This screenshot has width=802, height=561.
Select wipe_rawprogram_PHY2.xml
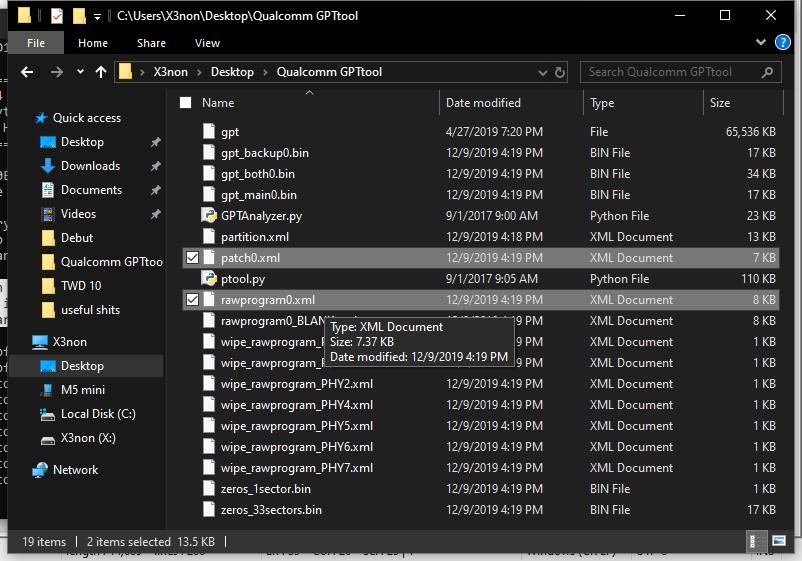[297, 384]
